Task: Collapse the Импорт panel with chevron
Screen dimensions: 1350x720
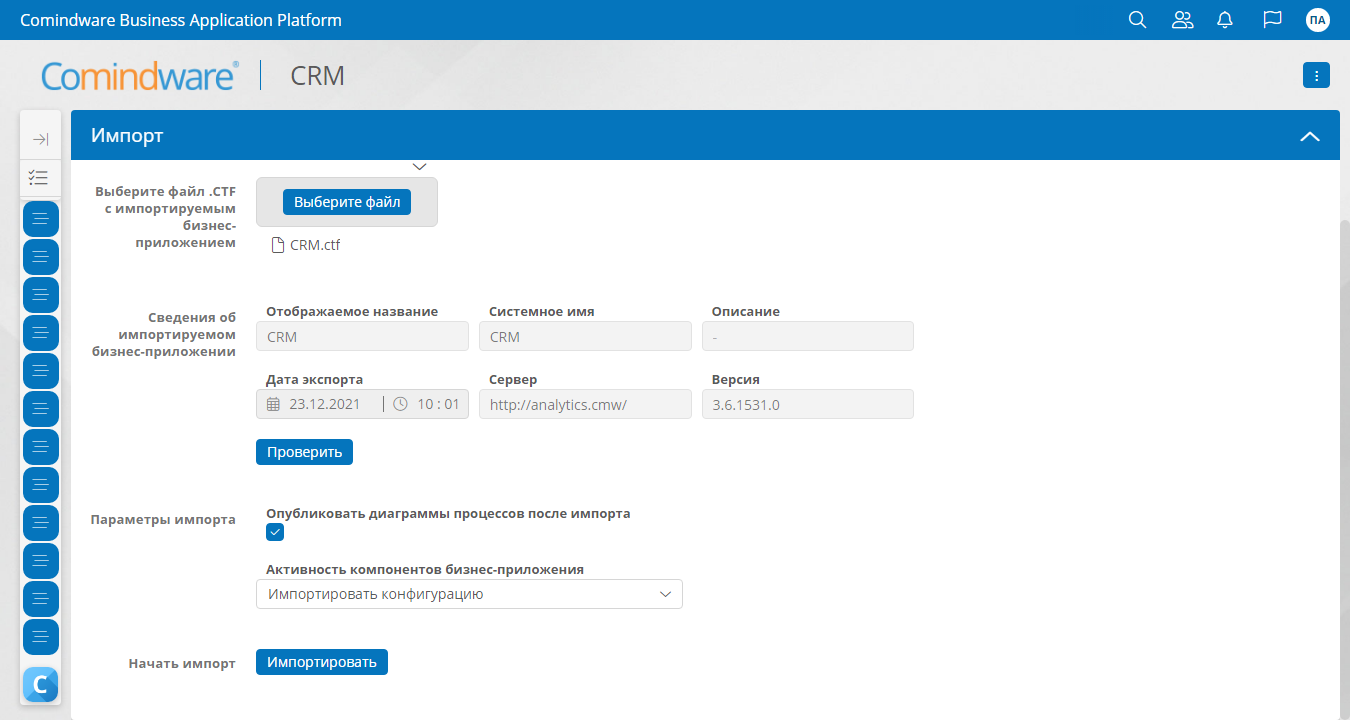Action: click(x=1310, y=136)
